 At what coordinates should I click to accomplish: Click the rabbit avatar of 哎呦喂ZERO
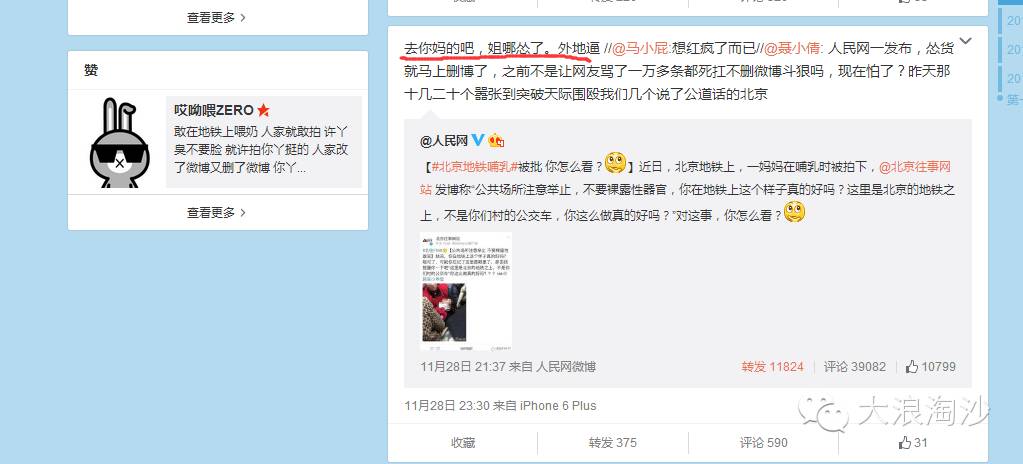point(119,143)
